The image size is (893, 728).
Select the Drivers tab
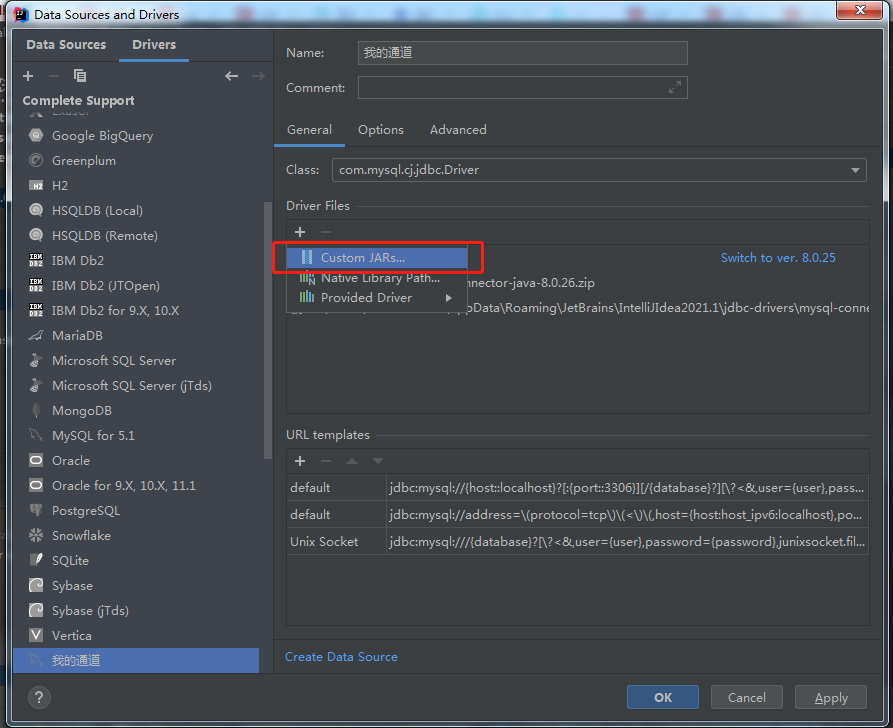[x=154, y=44]
